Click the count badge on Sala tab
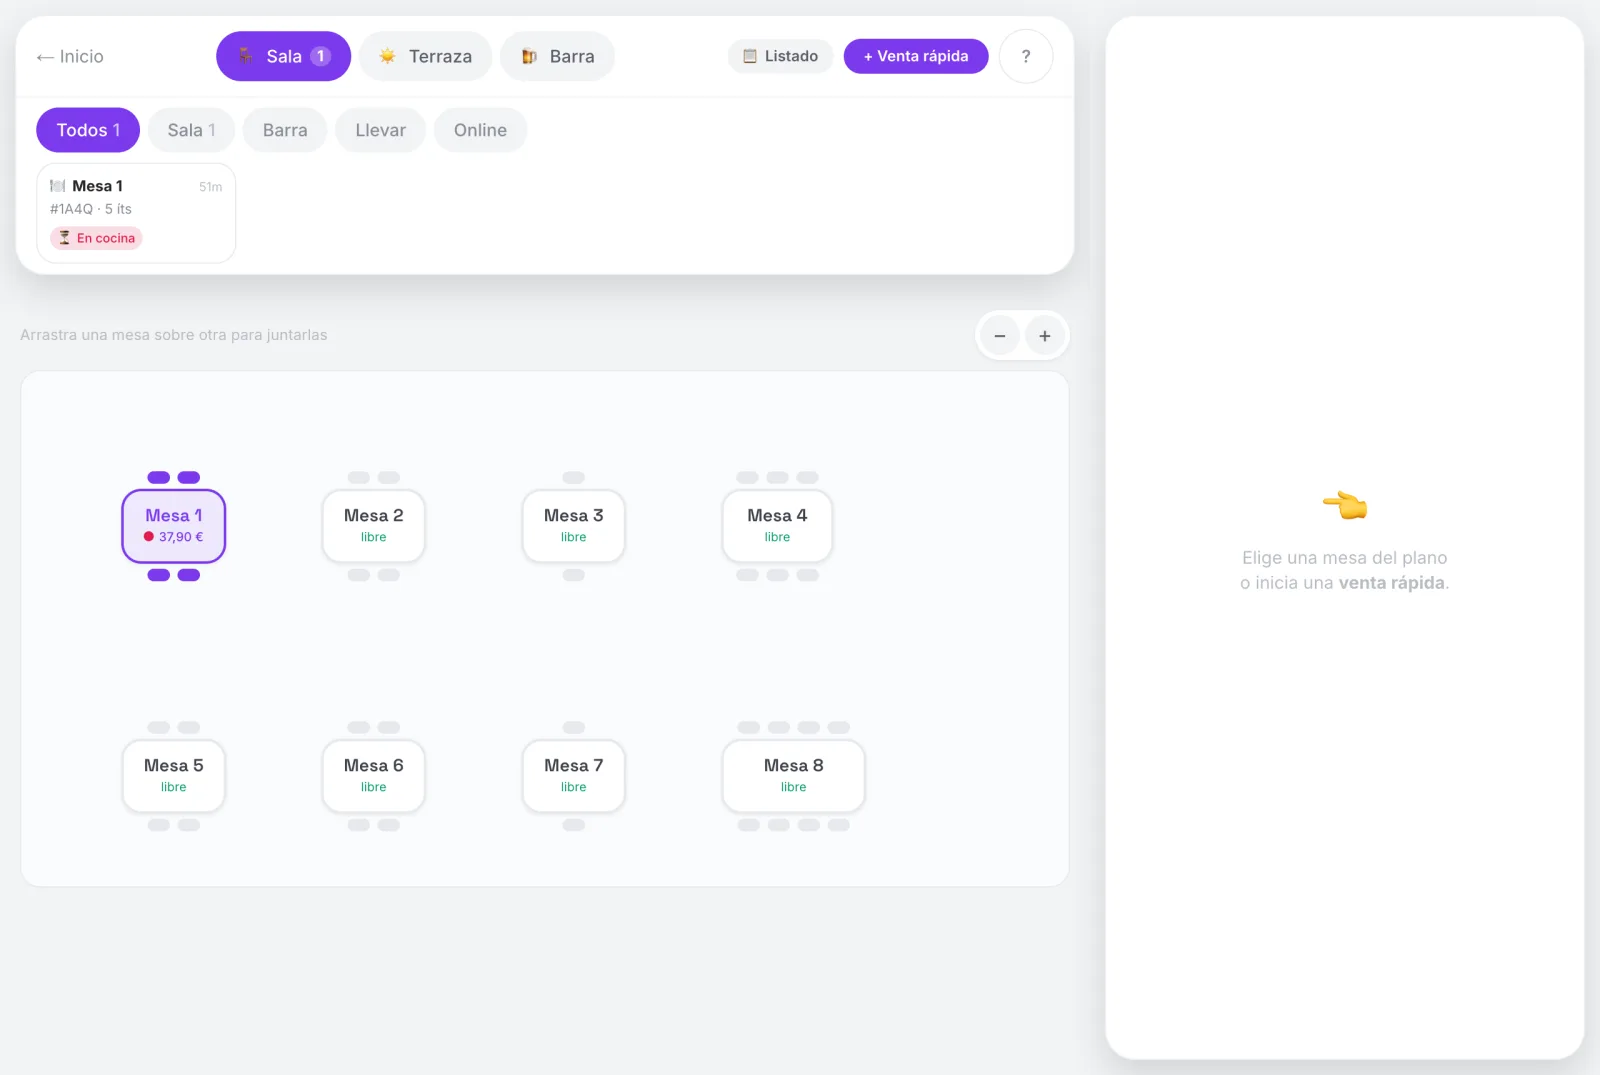 (x=321, y=57)
